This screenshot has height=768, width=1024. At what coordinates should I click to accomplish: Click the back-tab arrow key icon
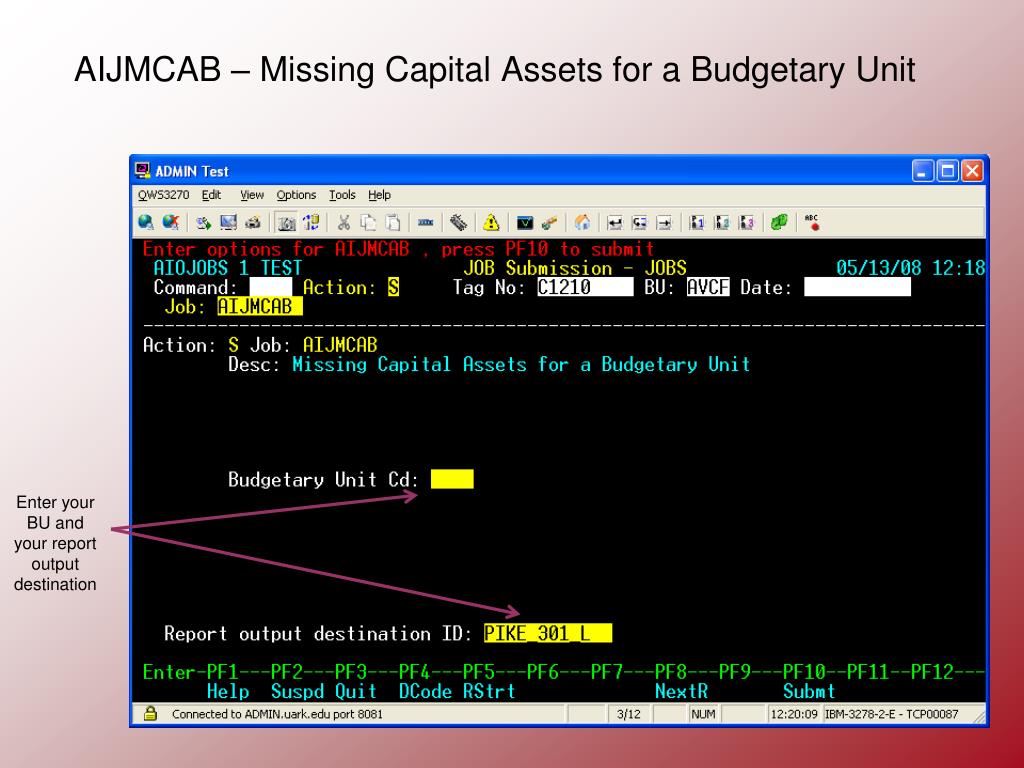click(x=639, y=223)
